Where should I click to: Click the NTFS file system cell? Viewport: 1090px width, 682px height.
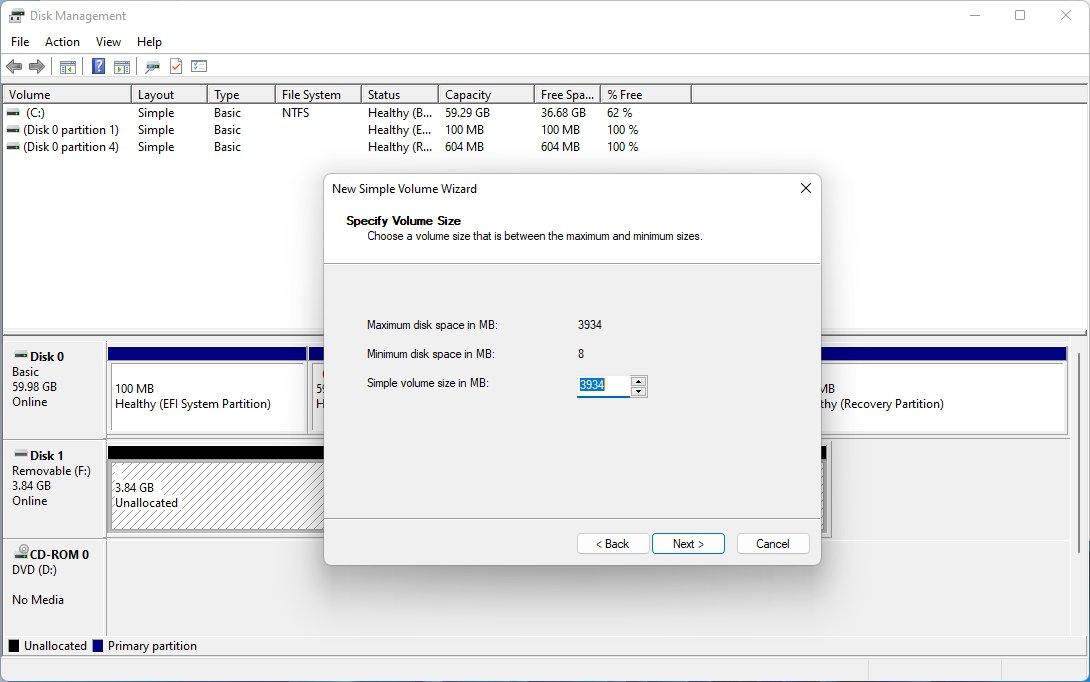[x=295, y=113]
